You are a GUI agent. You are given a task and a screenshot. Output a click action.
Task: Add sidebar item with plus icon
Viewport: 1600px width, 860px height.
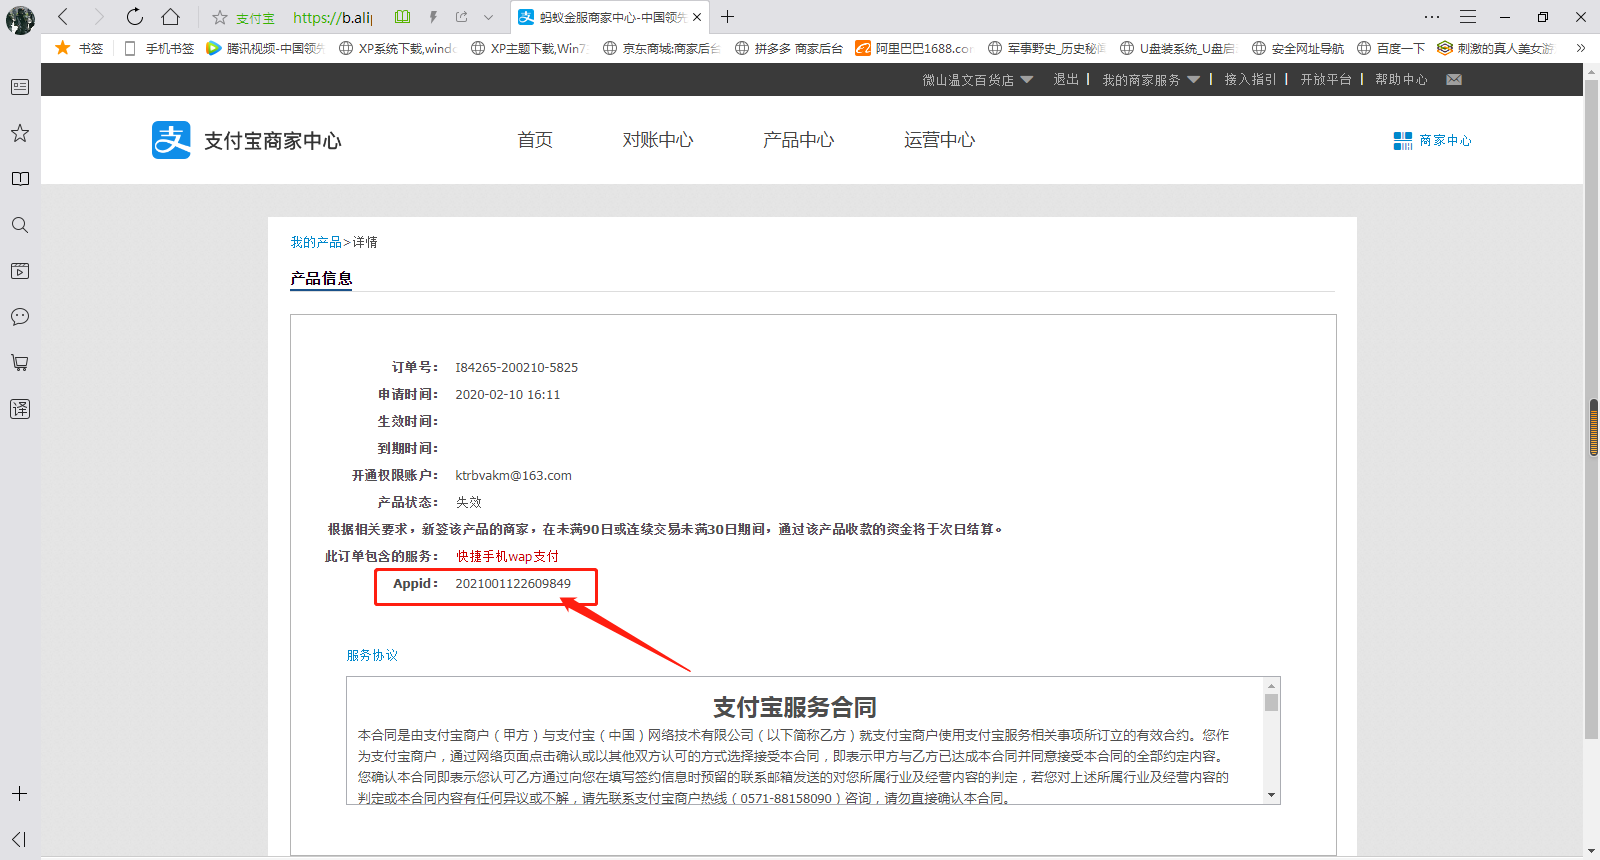click(x=20, y=794)
